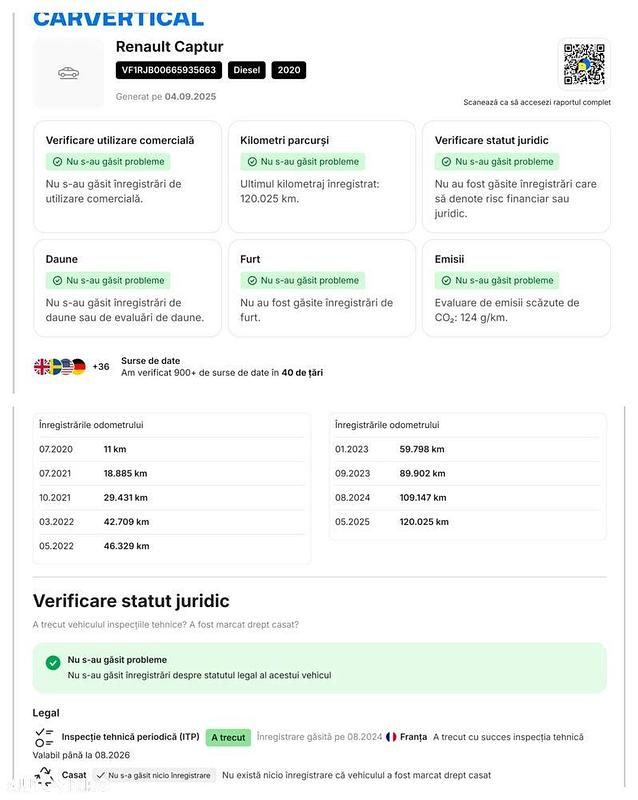Select the 05.2025 odometer record row
Screen dimensions: 638x800
click(x=467, y=522)
